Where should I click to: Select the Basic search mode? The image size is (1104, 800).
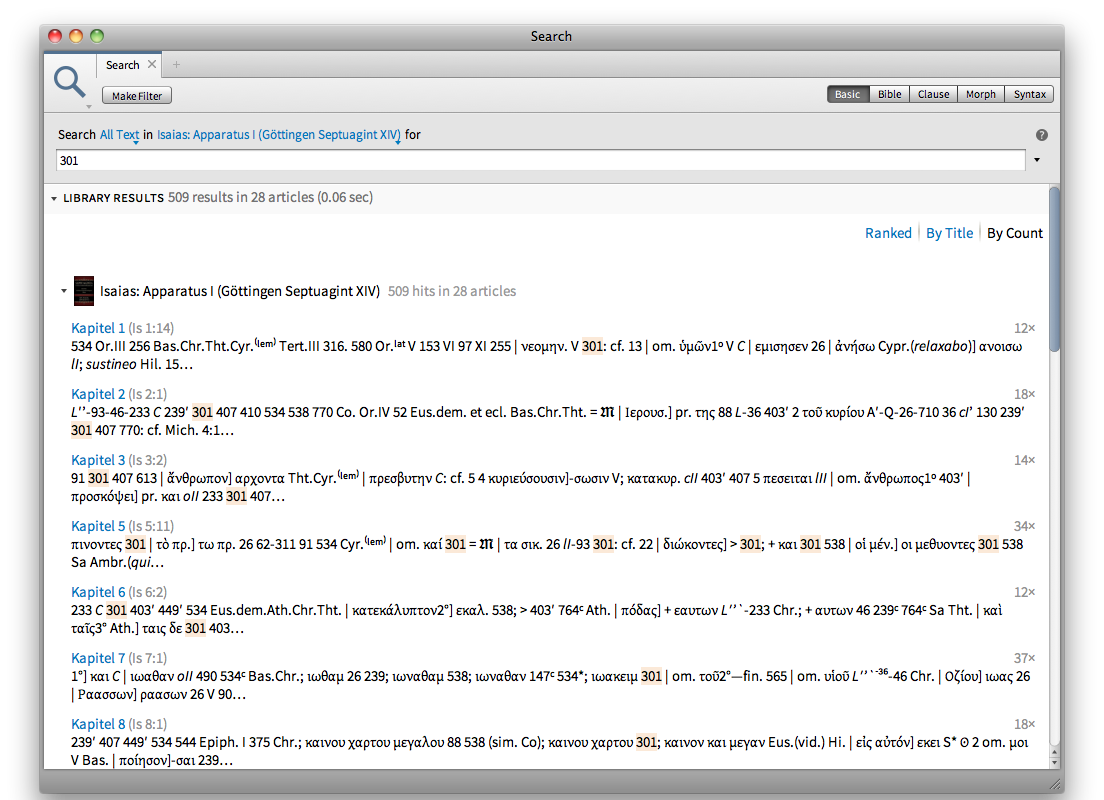tap(847, 94)
